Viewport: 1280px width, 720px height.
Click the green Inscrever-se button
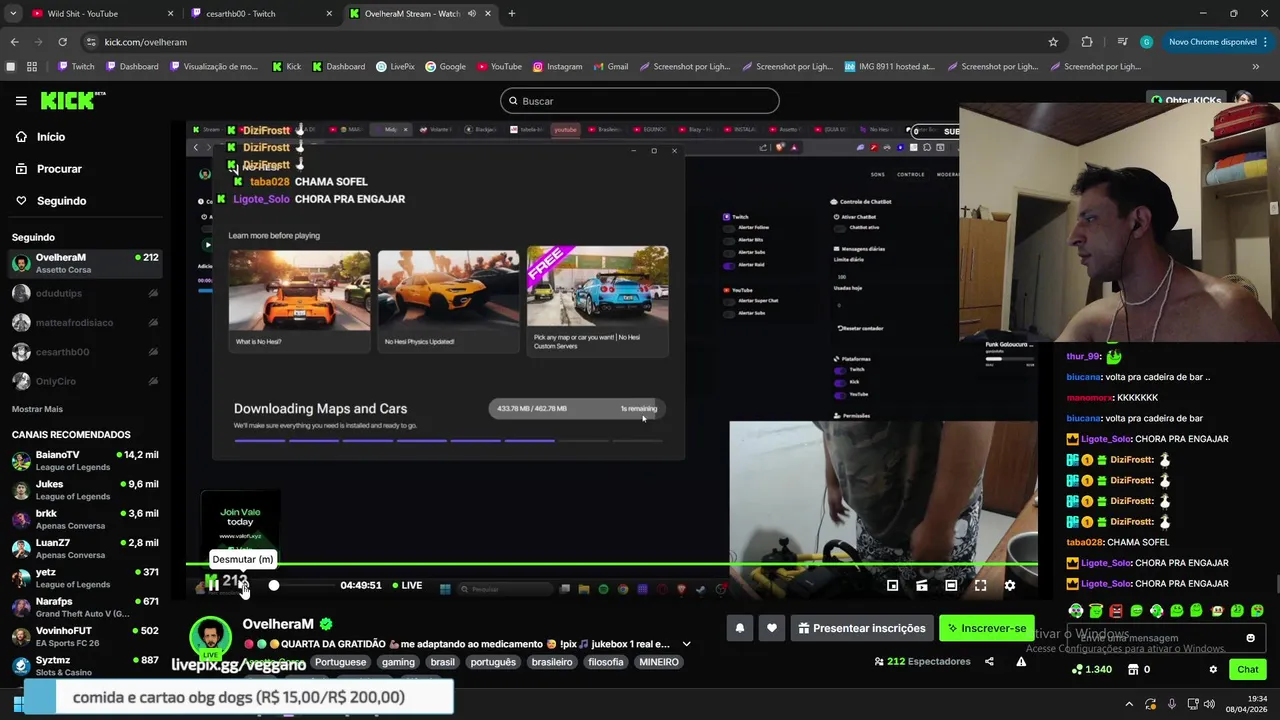point(986,628)
